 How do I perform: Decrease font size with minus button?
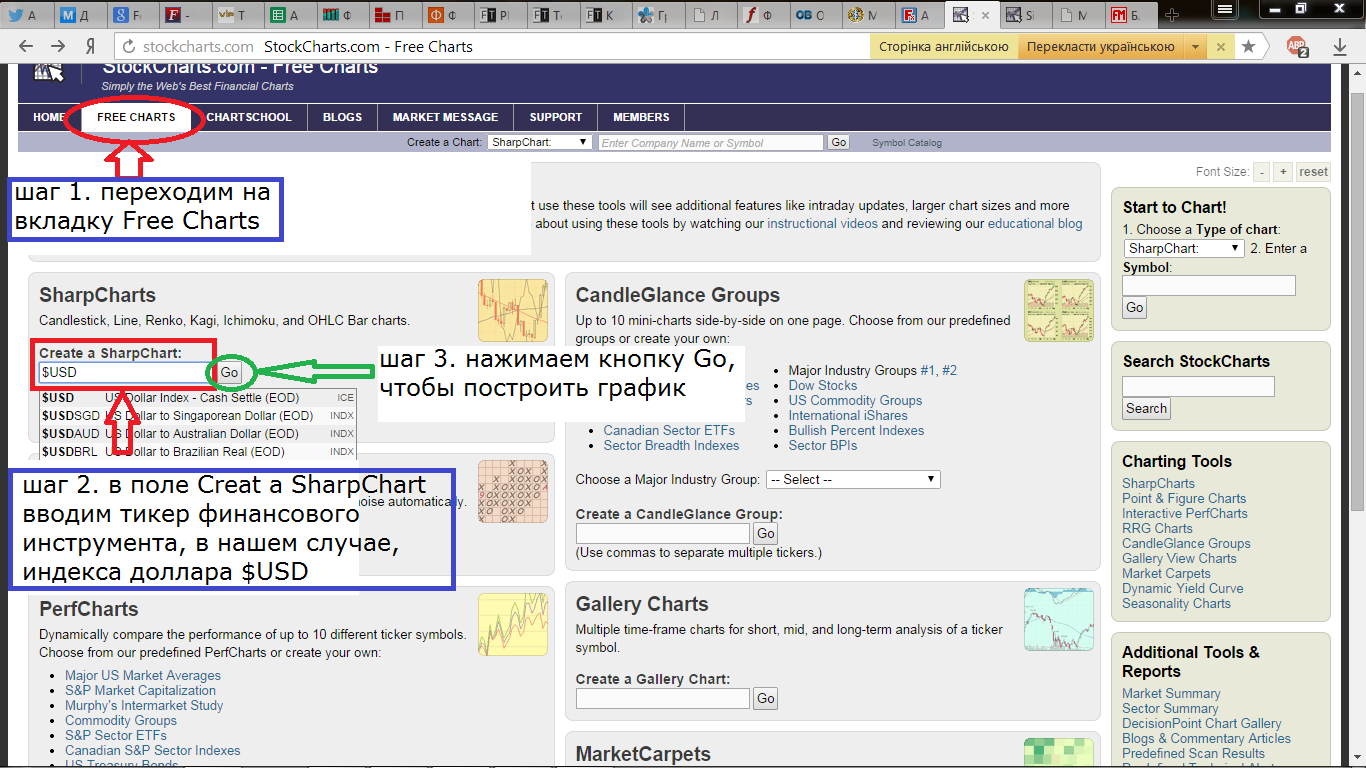pos(1263,172)
